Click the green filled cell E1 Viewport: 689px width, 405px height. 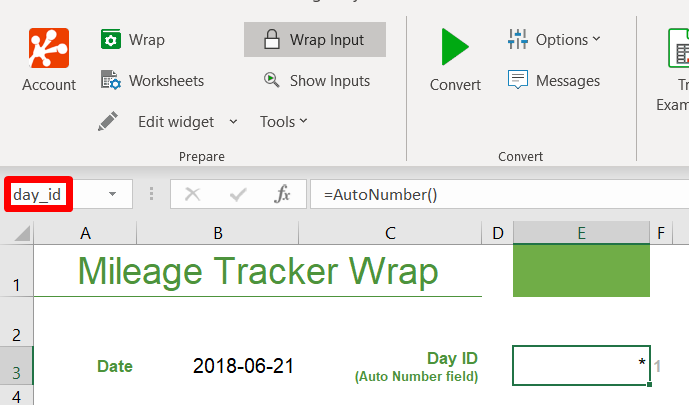tap(581, 271)
